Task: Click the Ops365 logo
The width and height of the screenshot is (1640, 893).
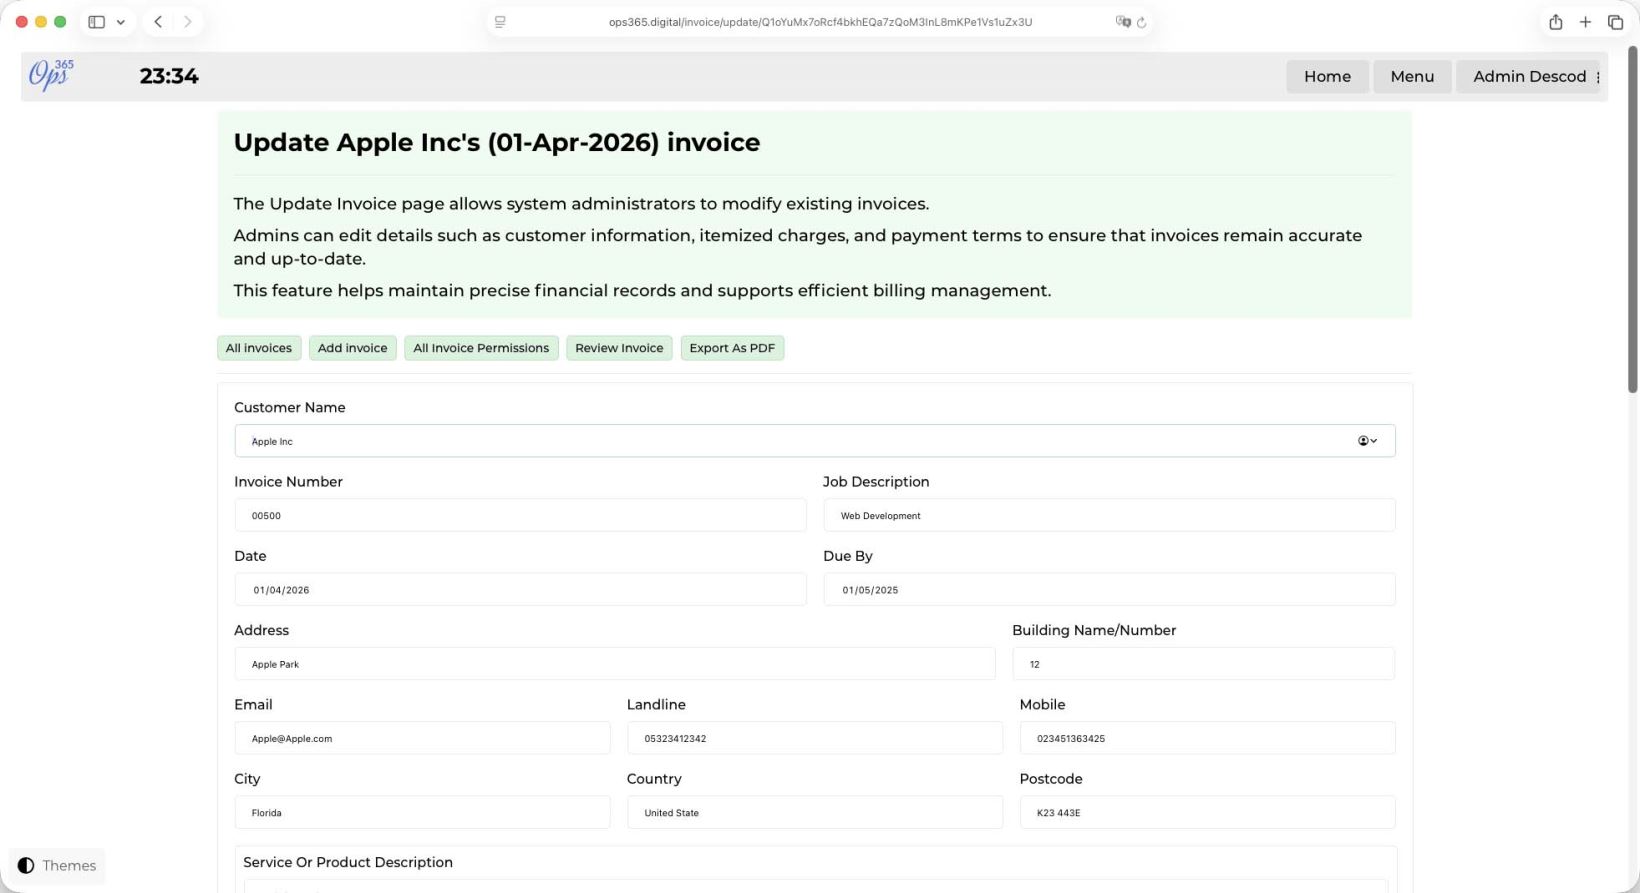Action: [51, 75]
